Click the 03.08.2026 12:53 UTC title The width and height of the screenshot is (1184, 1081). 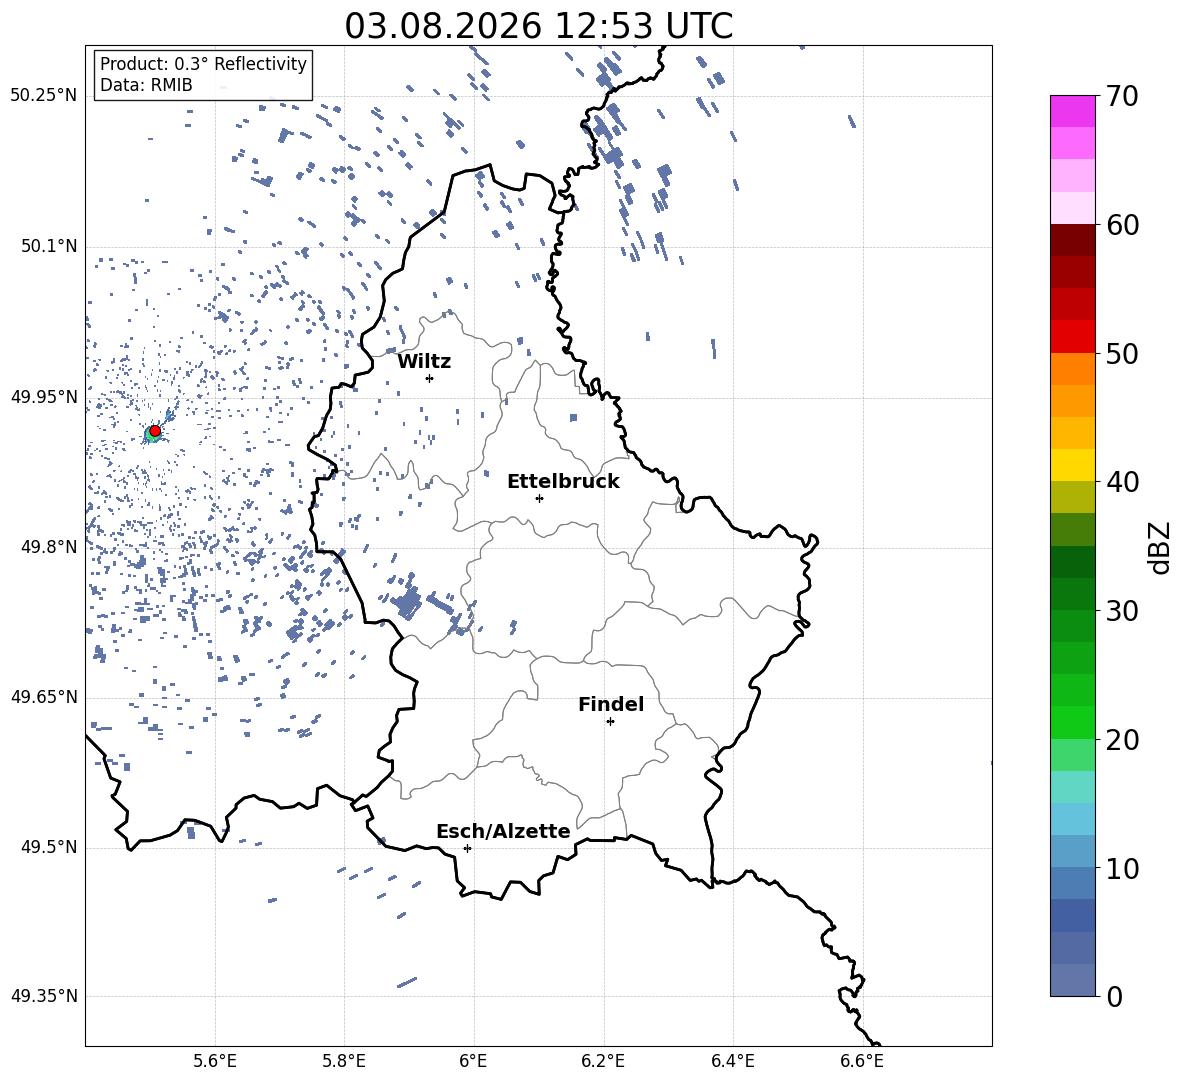(x=538, y=25)
